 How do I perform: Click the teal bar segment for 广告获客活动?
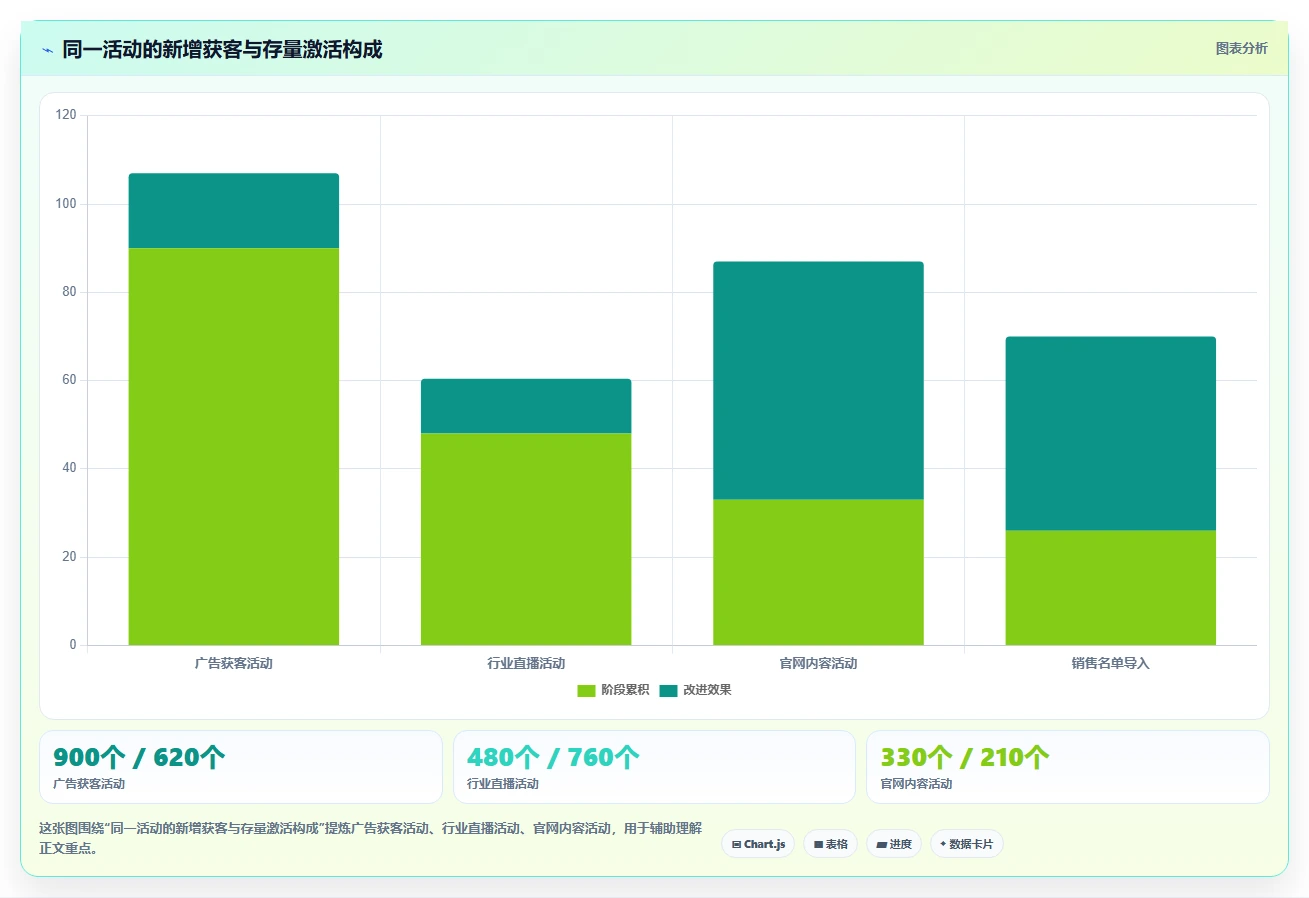234,211
